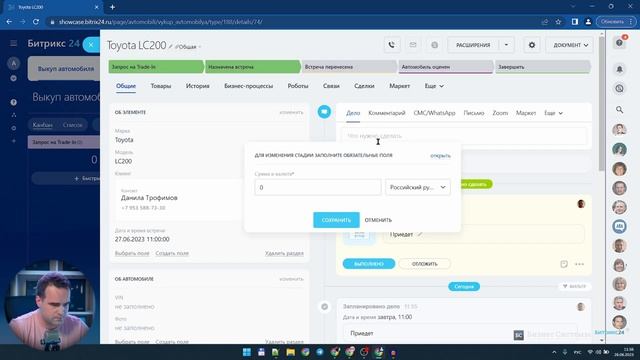Image resolution: width=640 pixels, height=360 pixels.
Task: Select the Автомобиль оценен stage
Action: click(445, 67)
